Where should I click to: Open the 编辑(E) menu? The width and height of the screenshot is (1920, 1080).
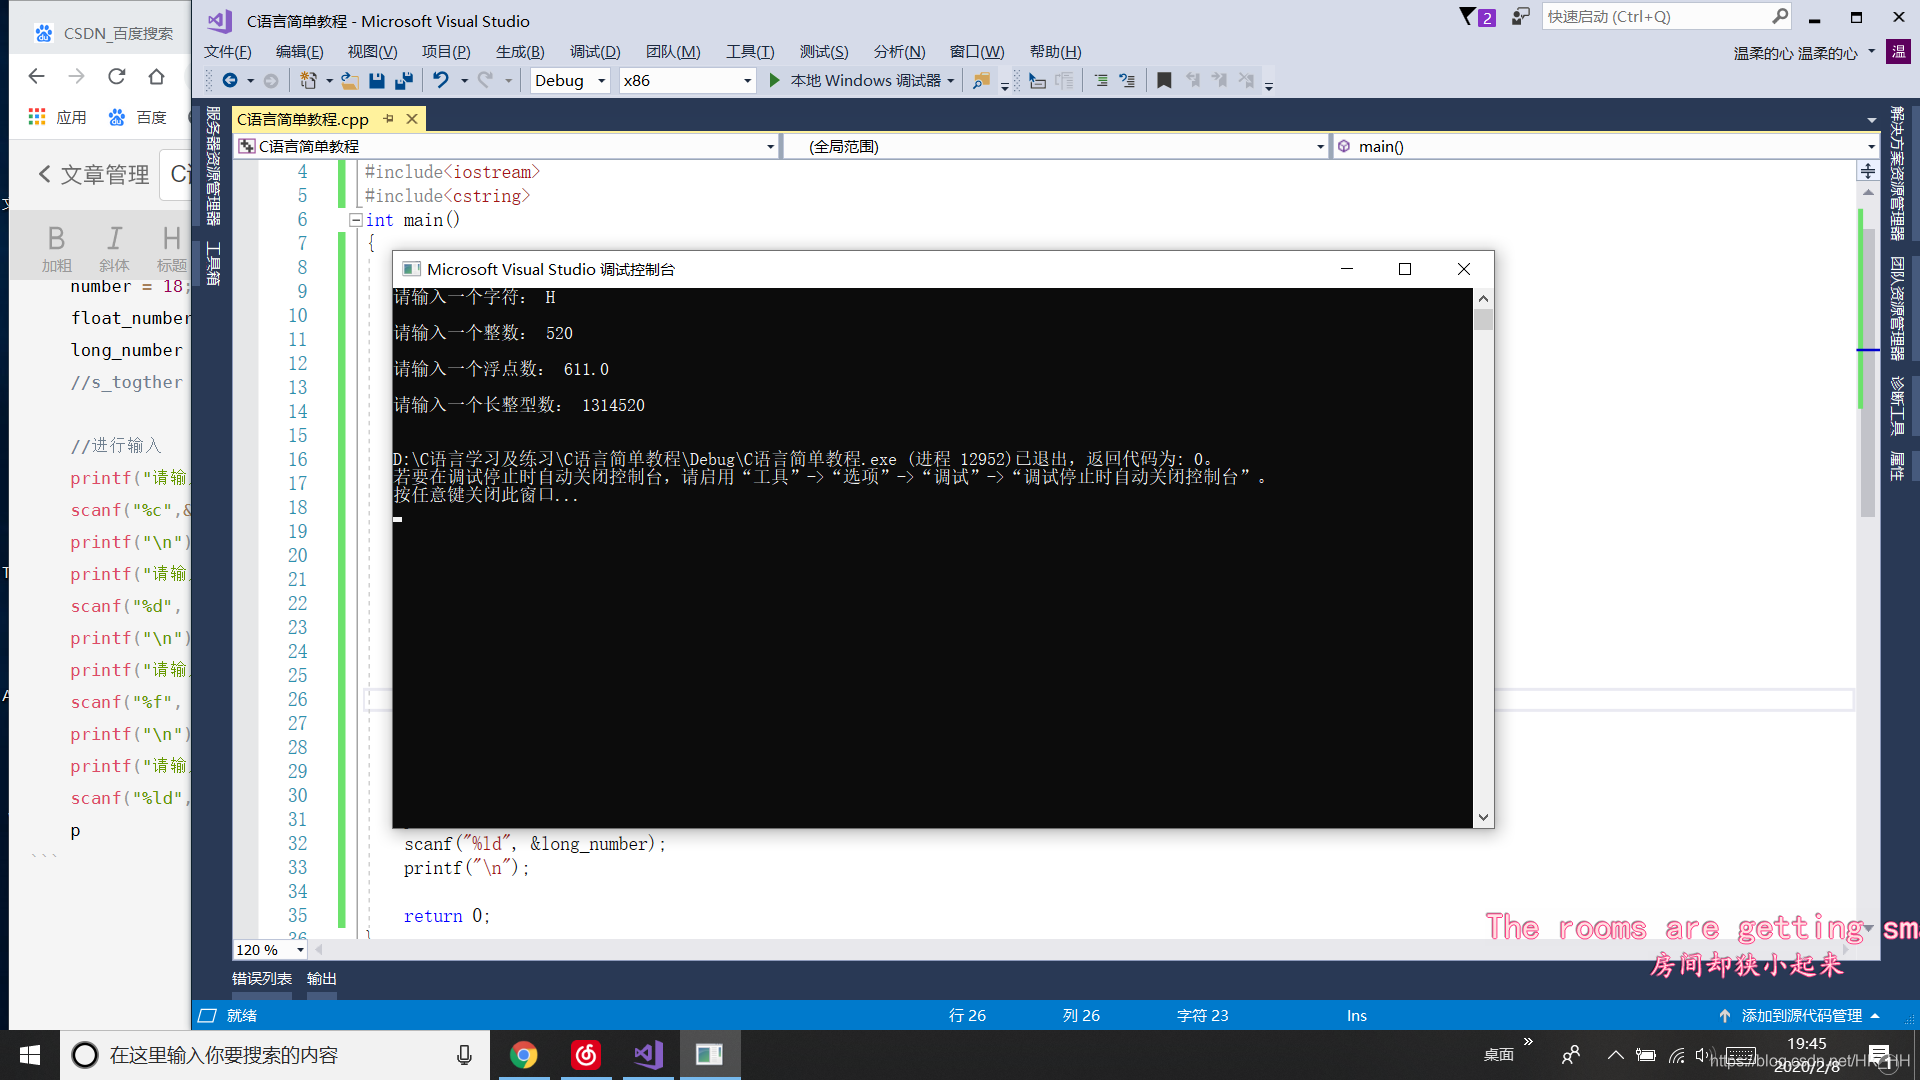click(300, 52)
